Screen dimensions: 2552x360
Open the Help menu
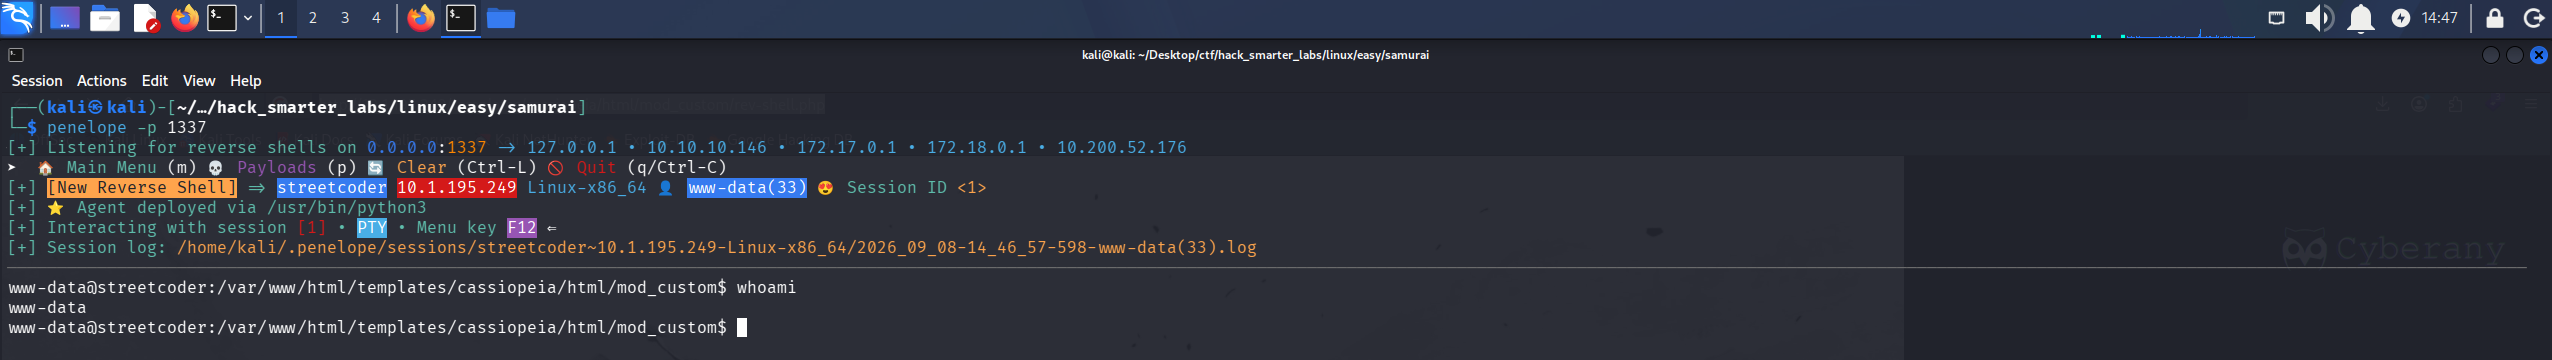coord(246,81)
